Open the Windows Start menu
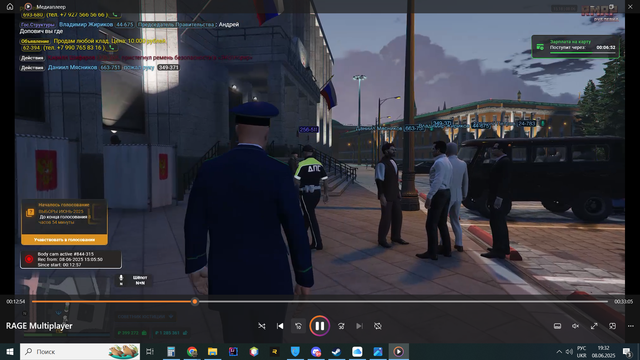This screenshot has height=360, width=640. [10, 351]
